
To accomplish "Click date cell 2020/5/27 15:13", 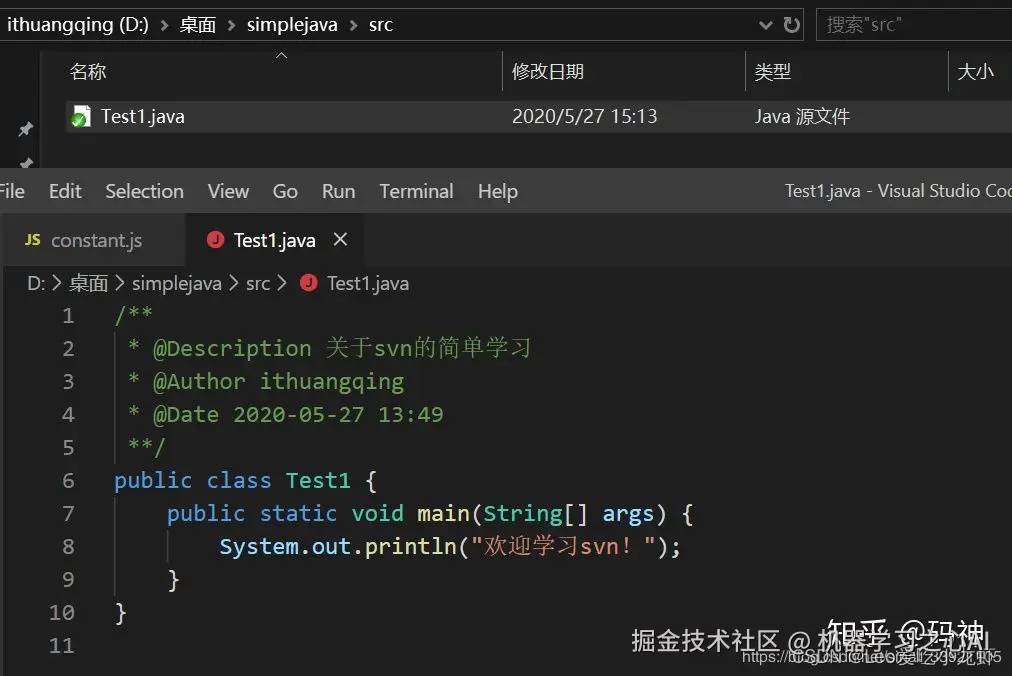I will coord(584,117).
